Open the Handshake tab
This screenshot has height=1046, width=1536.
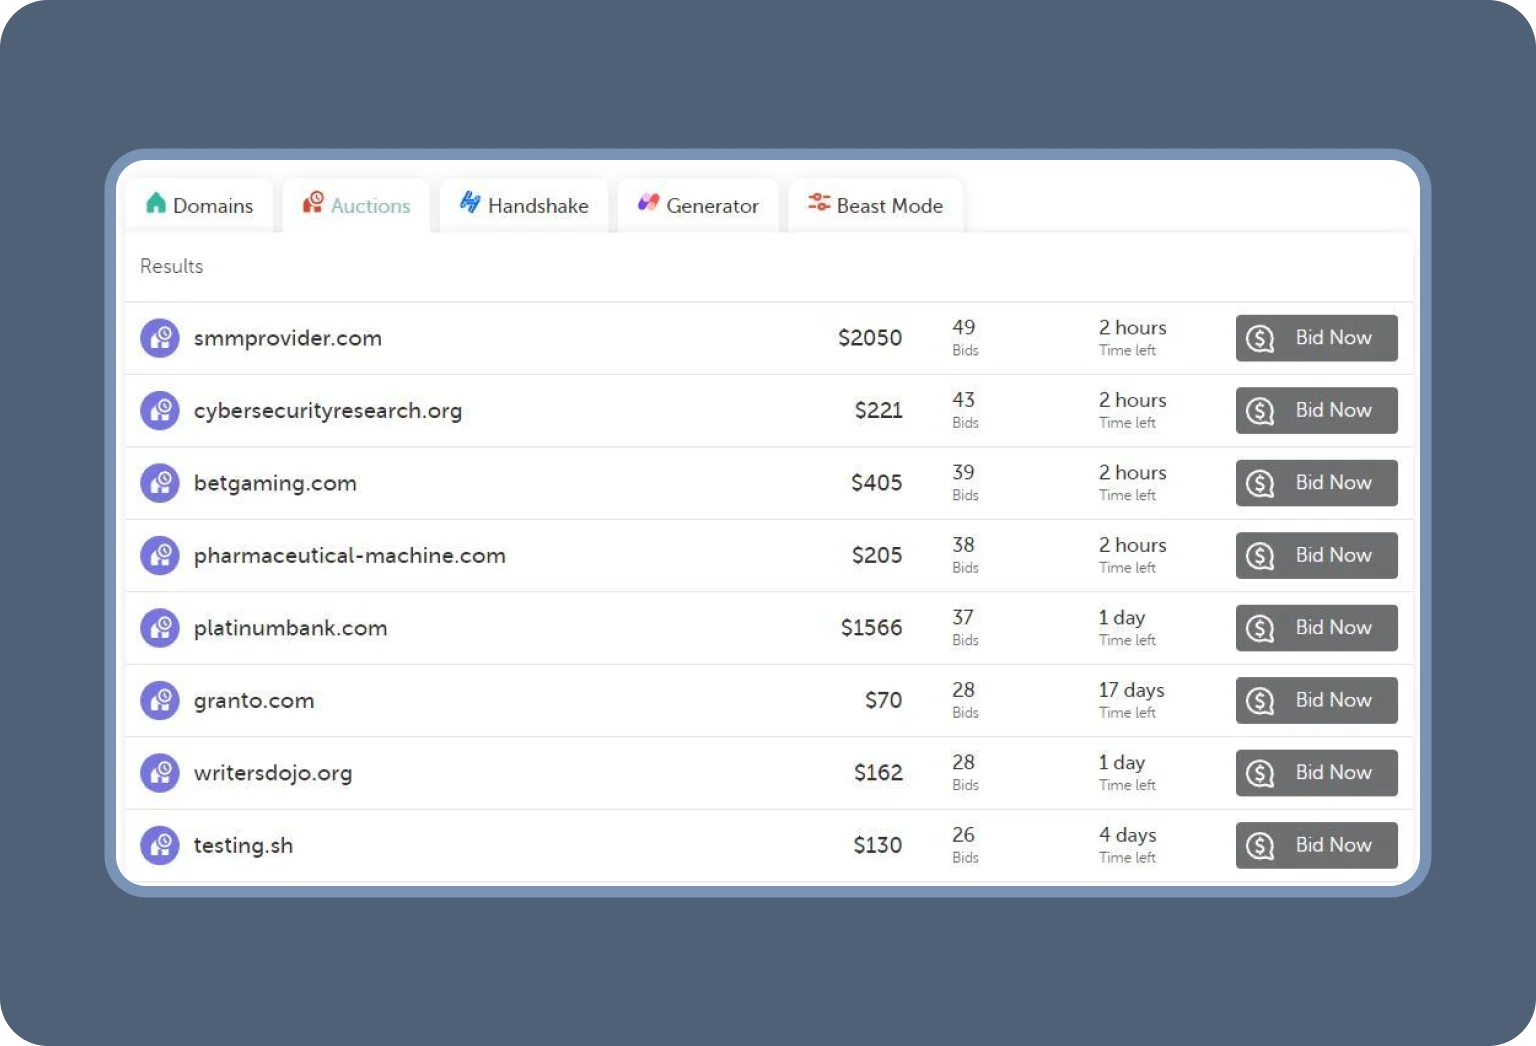point(524,205)
